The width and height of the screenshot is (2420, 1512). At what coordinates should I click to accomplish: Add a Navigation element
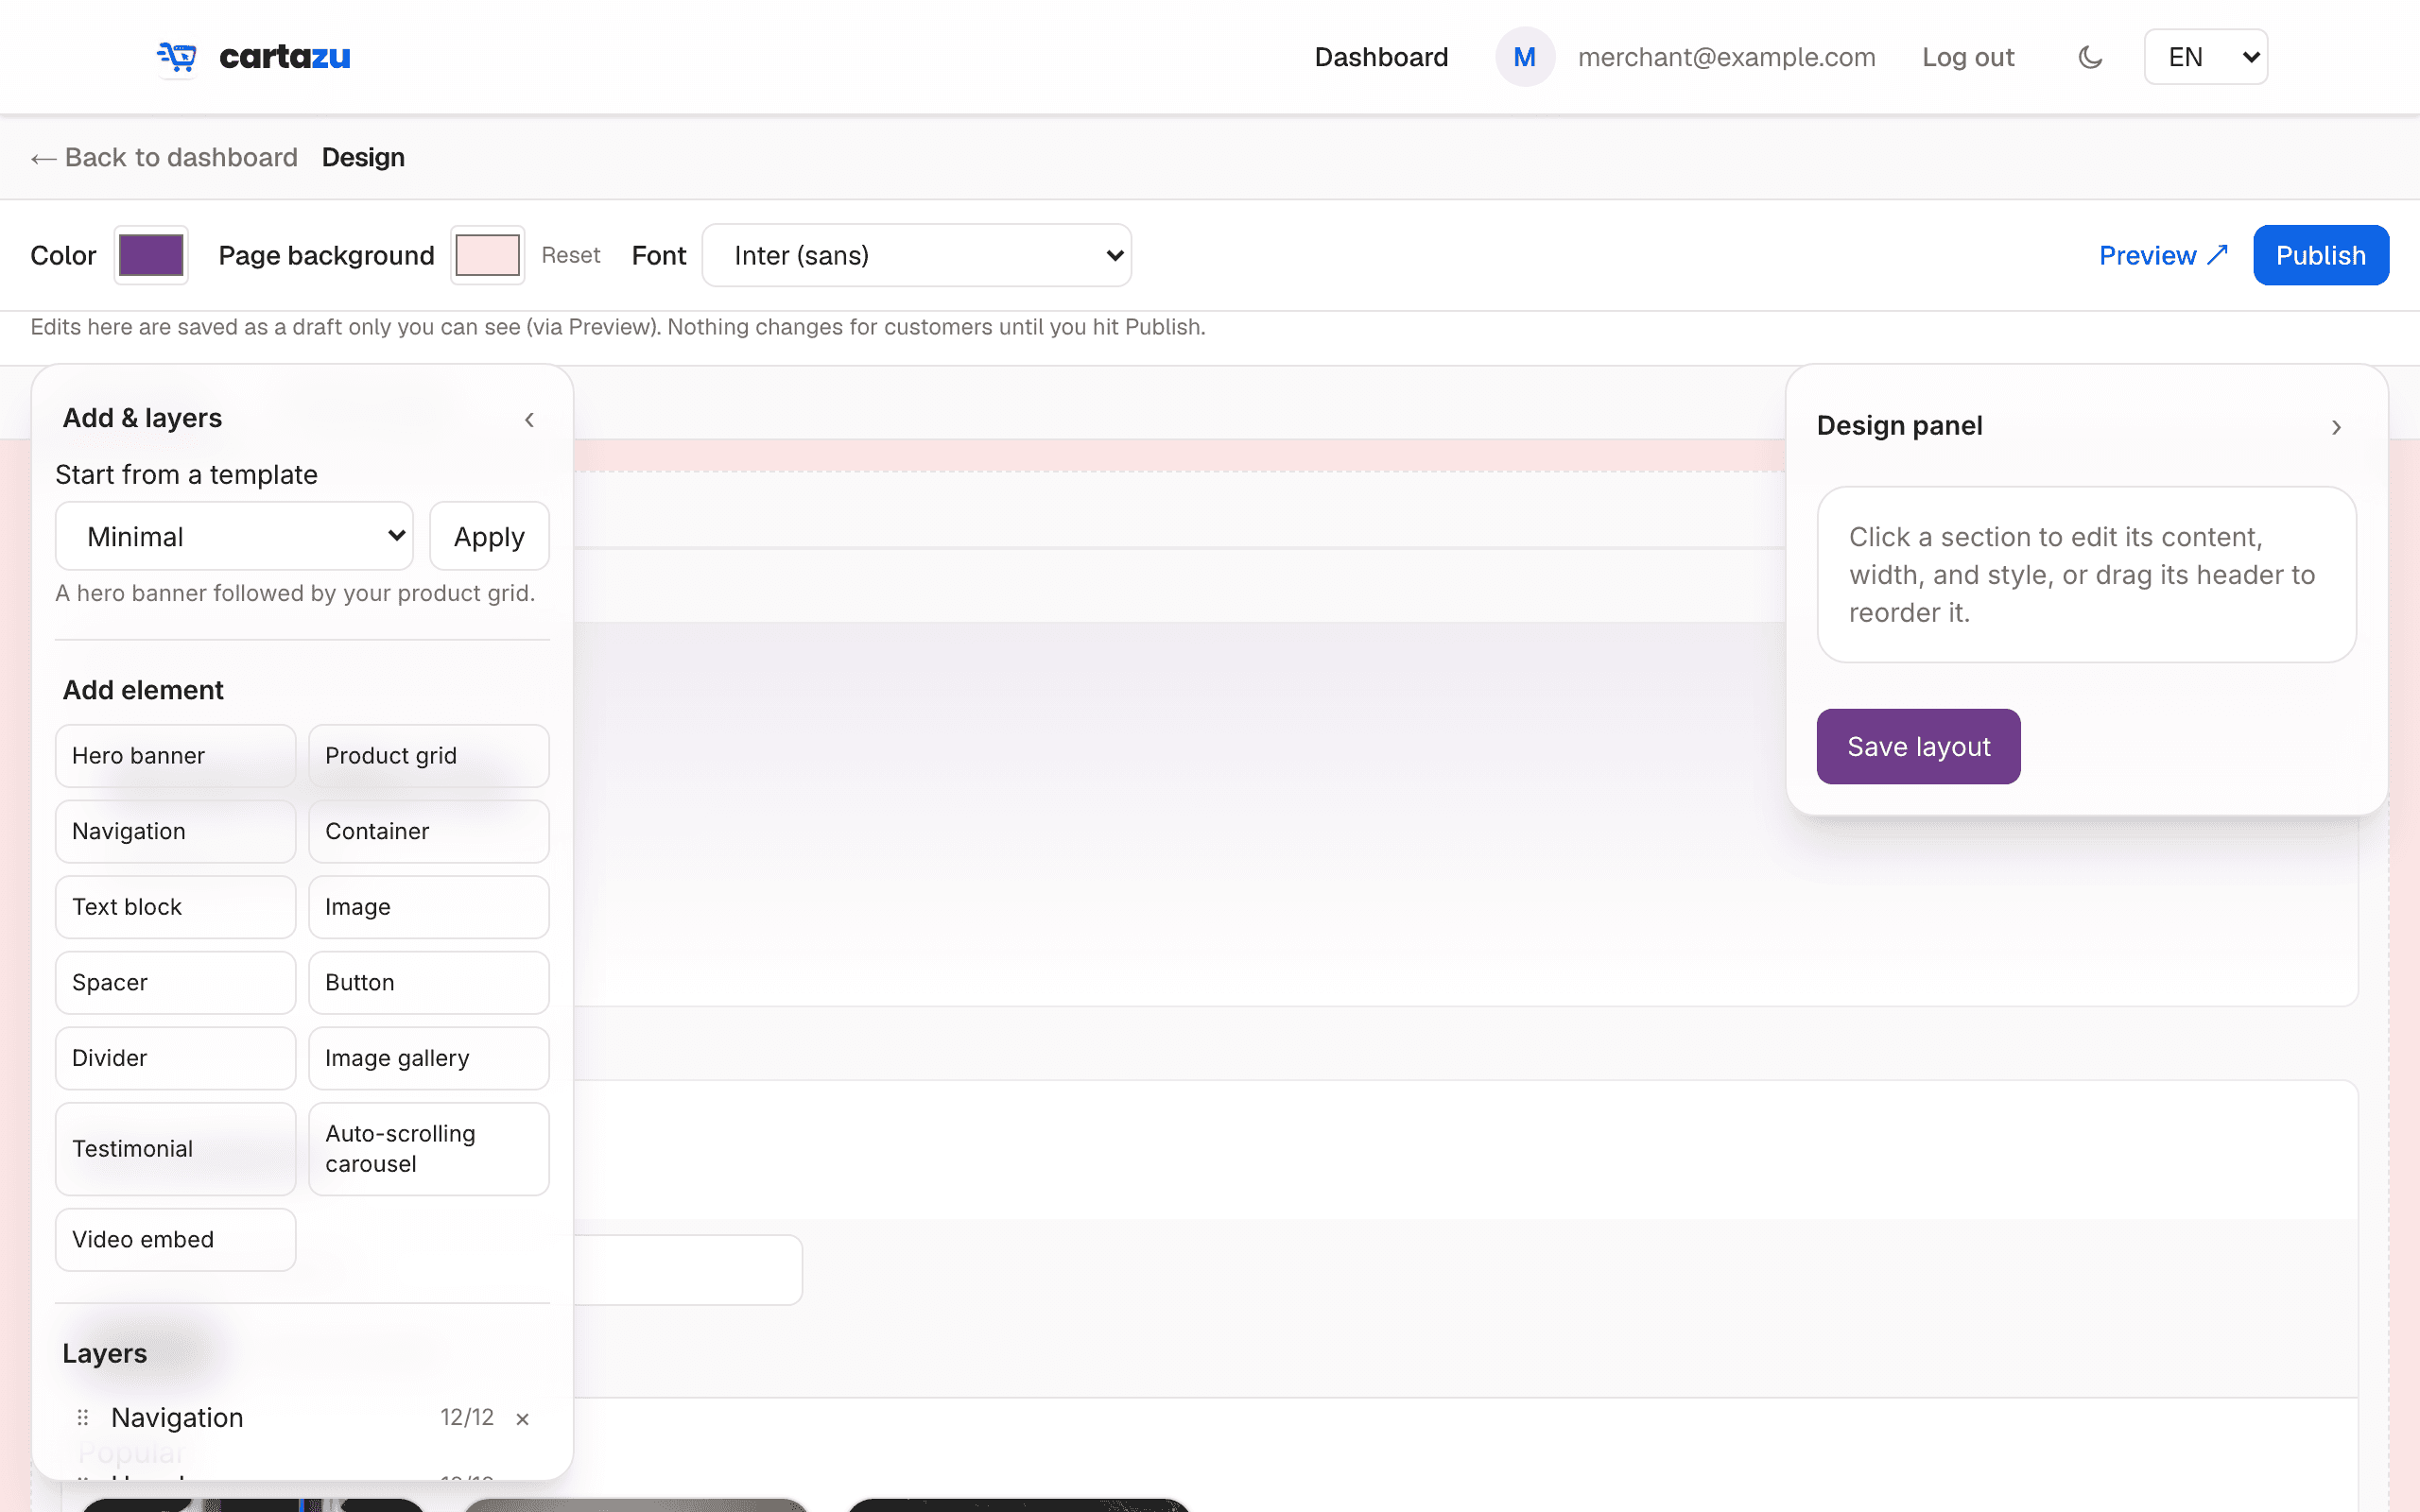pos(175,831)
